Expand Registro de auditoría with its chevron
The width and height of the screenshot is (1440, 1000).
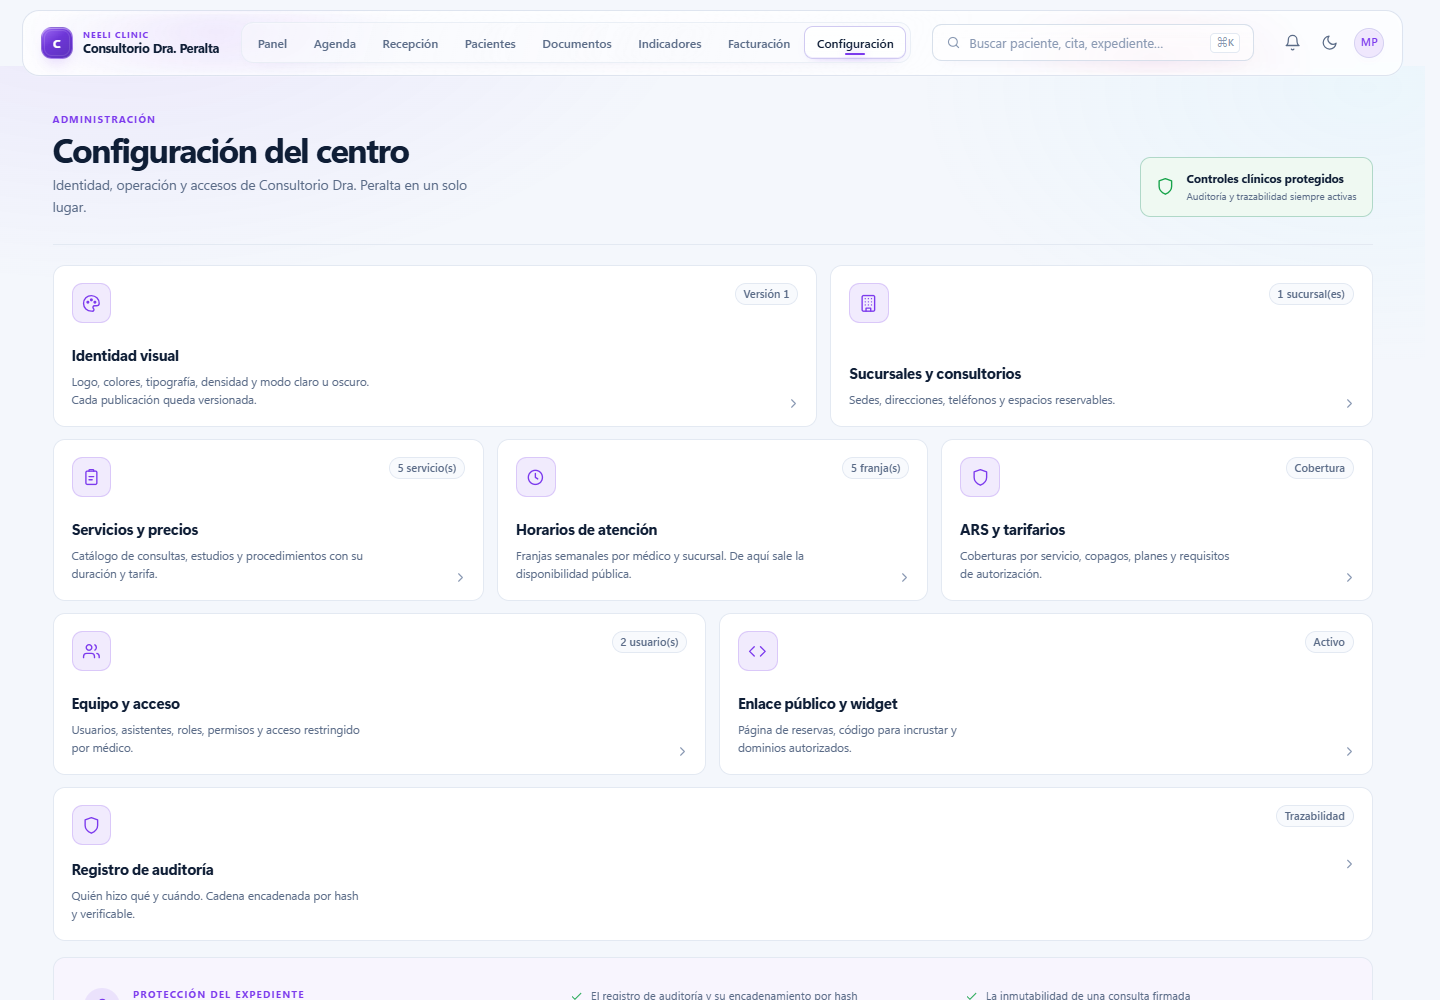point(1349,864)
